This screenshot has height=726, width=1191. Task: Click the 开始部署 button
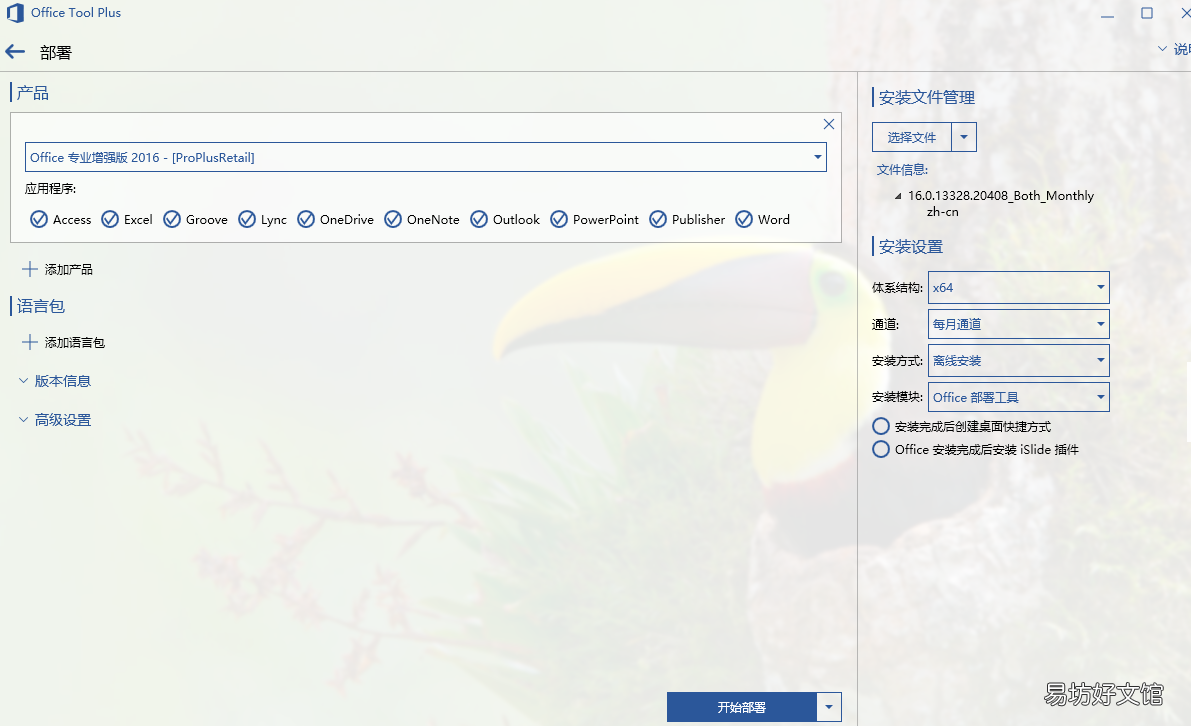[x=742, y=707]
